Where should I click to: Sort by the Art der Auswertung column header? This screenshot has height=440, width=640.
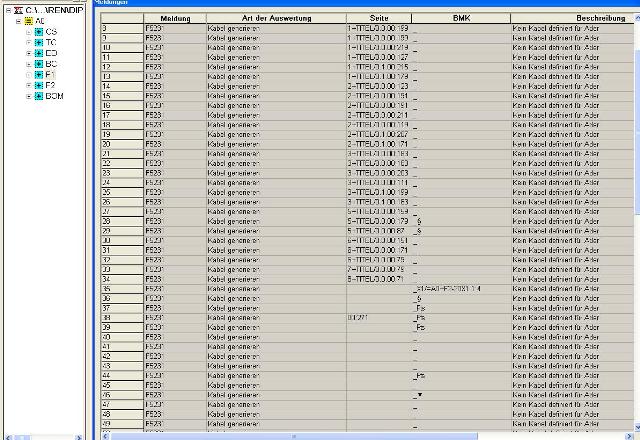click(x=276, y=18)
